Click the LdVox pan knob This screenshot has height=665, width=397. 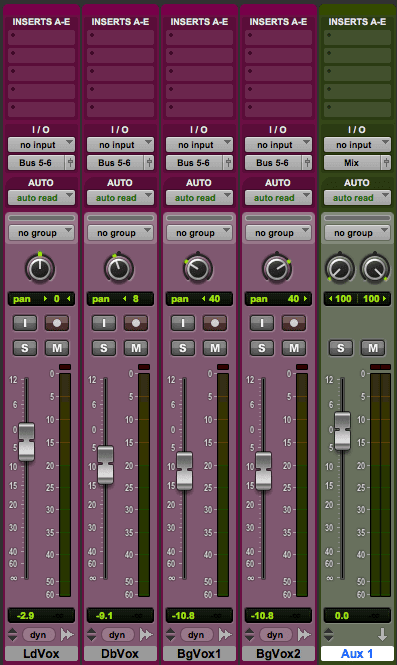40,269
